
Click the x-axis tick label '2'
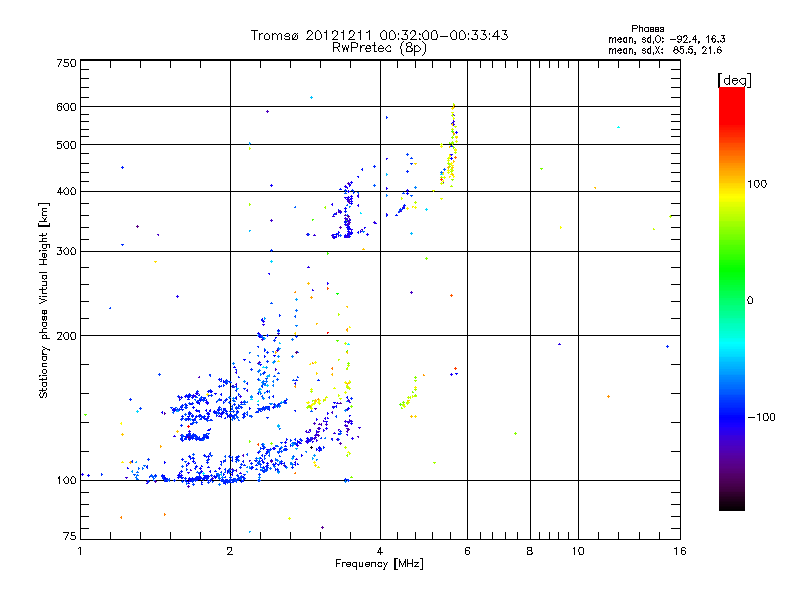click(x=230, y=551)
